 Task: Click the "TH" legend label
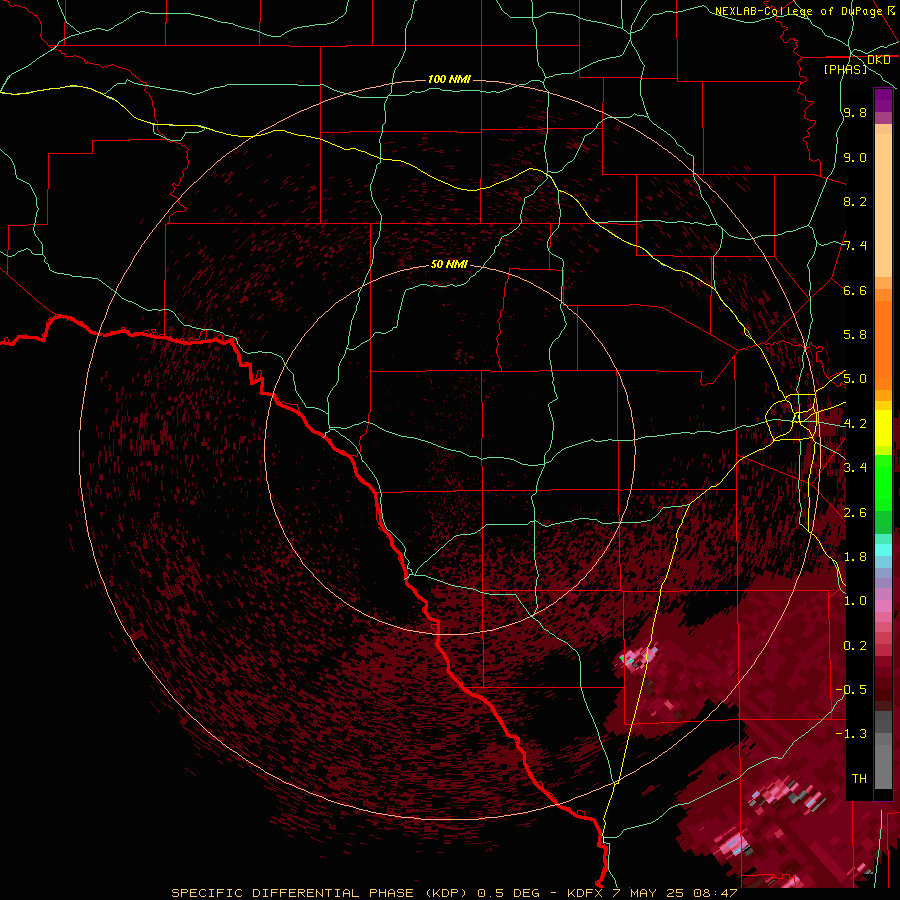pyautogui.click(x=859, y=779)
